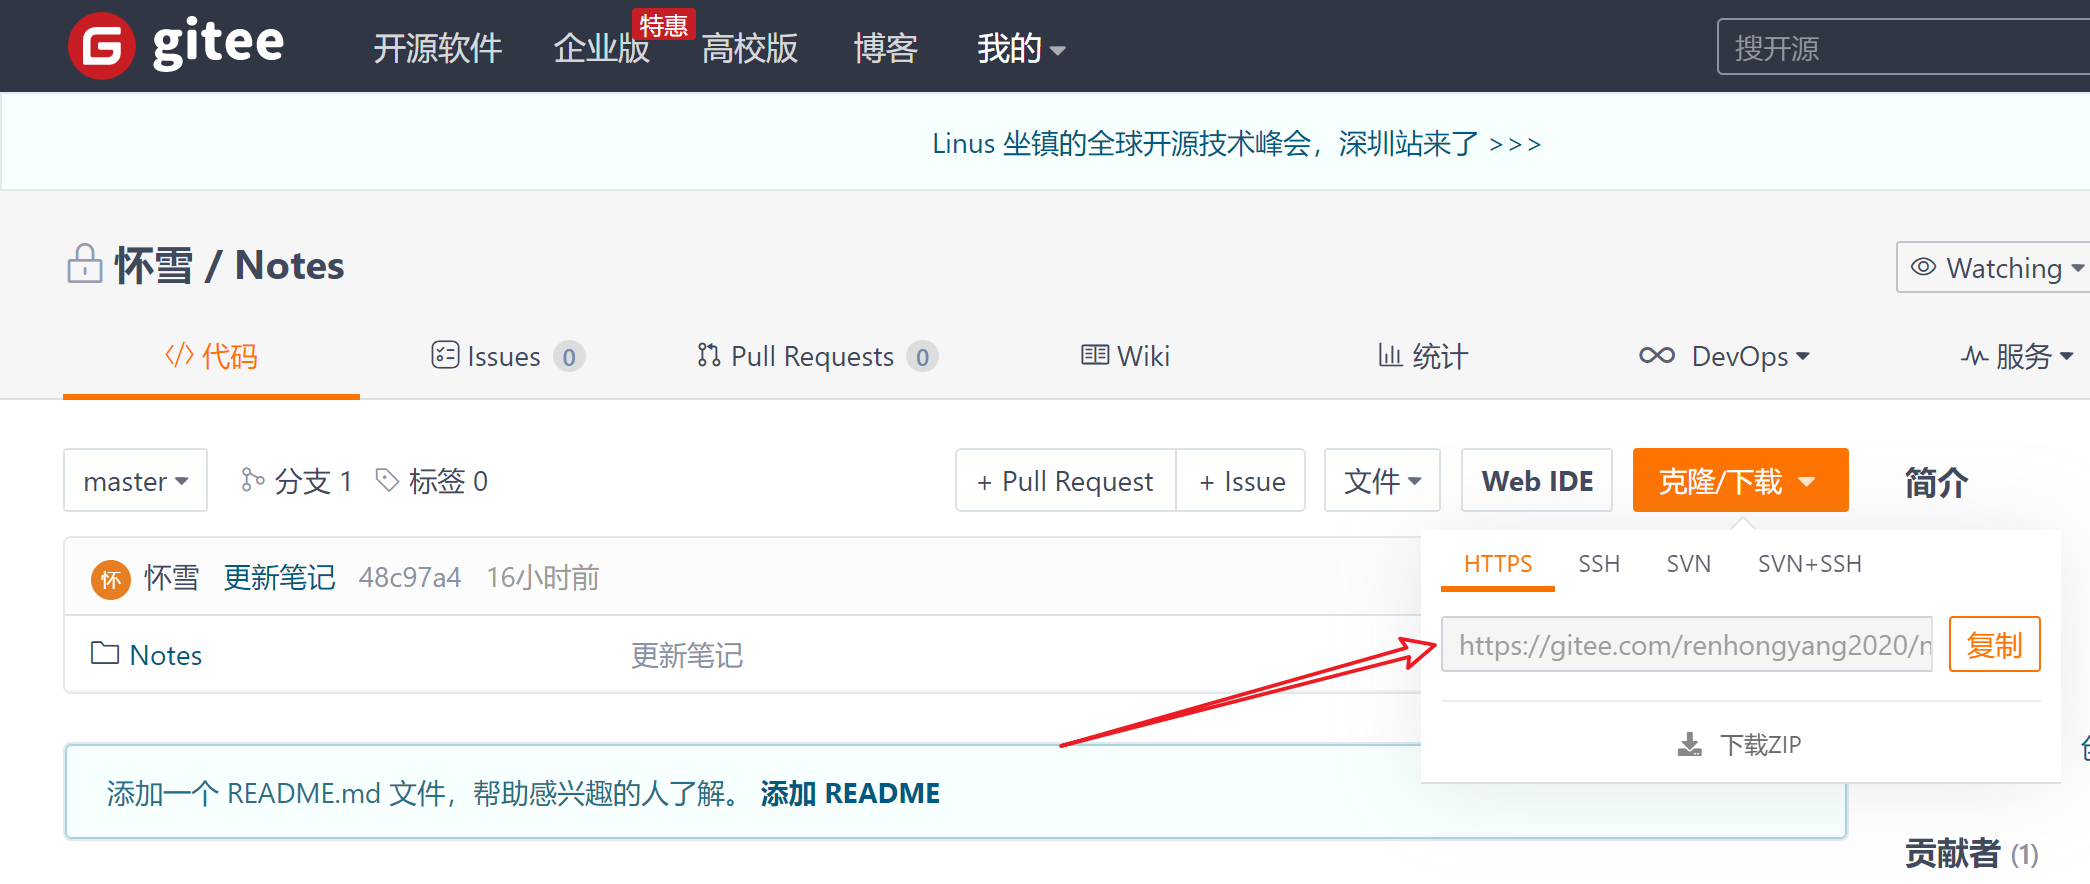
Task: Go to 企业版 in the navigation
Action: (x=602, y=48)
